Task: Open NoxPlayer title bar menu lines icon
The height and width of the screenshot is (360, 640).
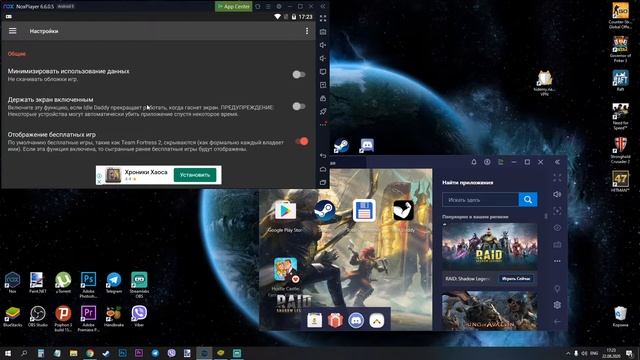Action: [x=268, y=7]
